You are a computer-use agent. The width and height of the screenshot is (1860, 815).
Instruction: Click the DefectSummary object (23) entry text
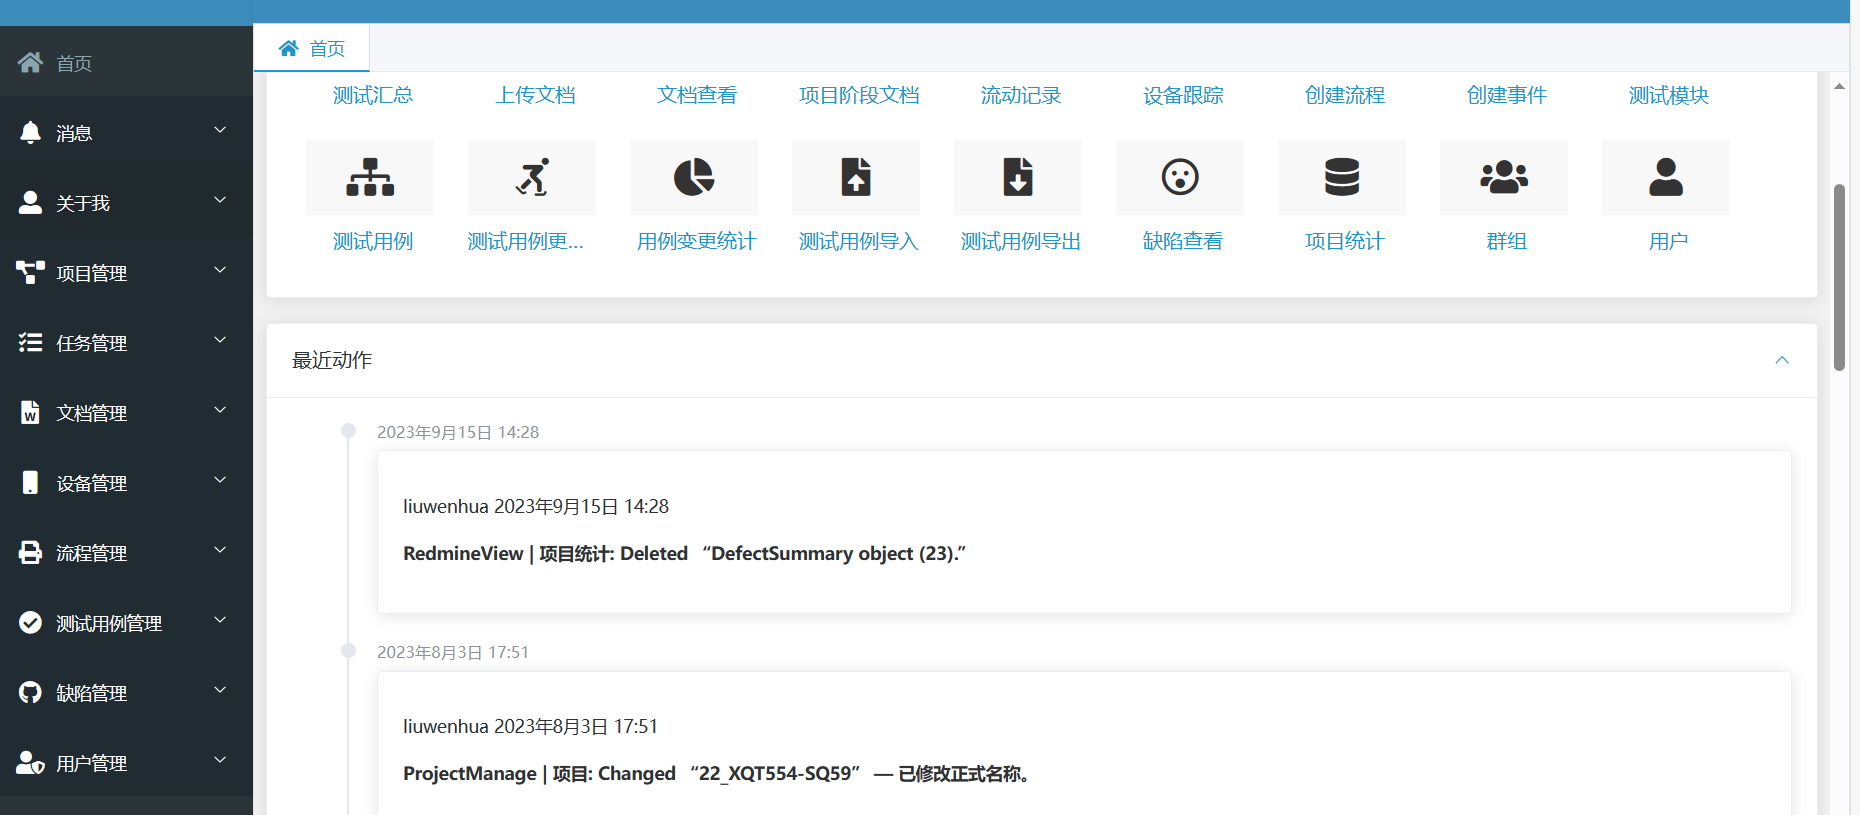click(685, 553)
